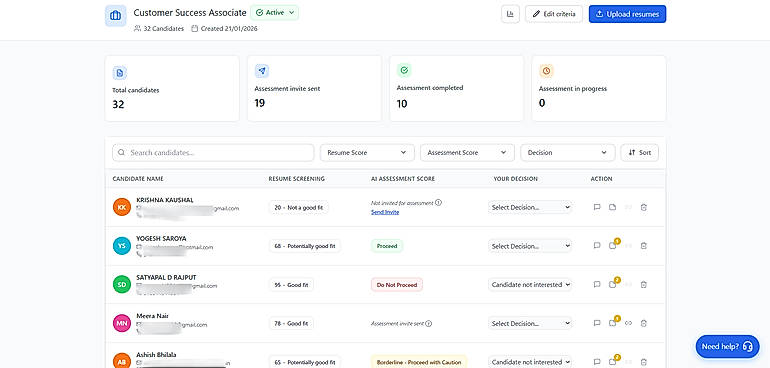The width and height of the screenshot is (770, 368).
Task: Open notes icon for Satyapal D Rajput
Action: [613, 284]
